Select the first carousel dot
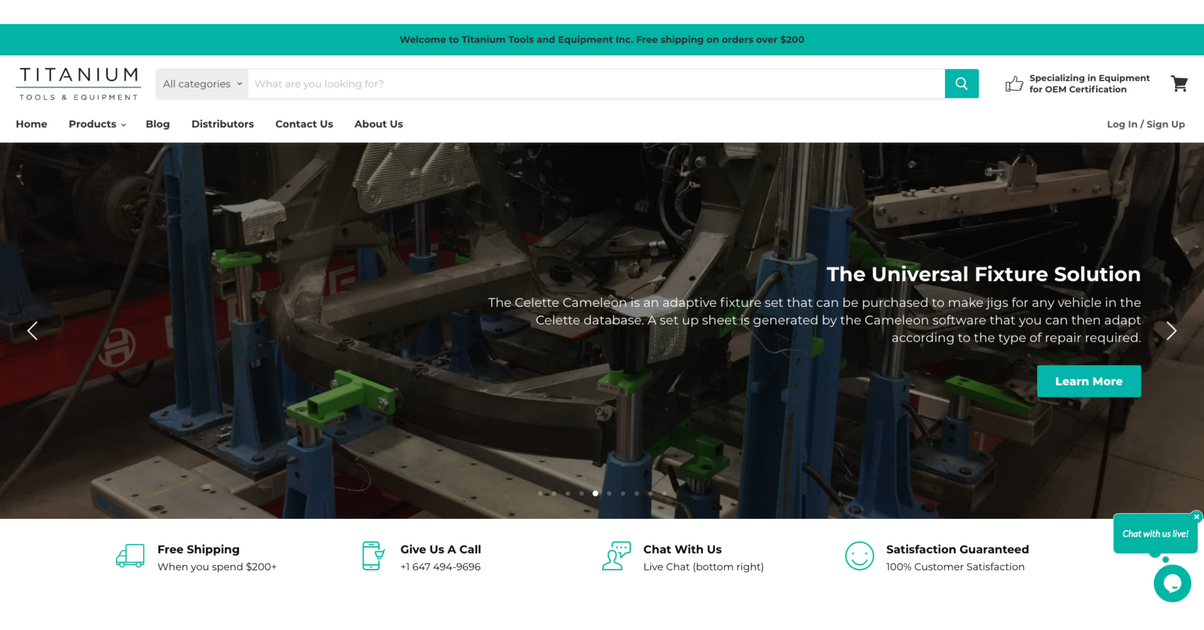The image size is (1204, 630). point(540,493)
